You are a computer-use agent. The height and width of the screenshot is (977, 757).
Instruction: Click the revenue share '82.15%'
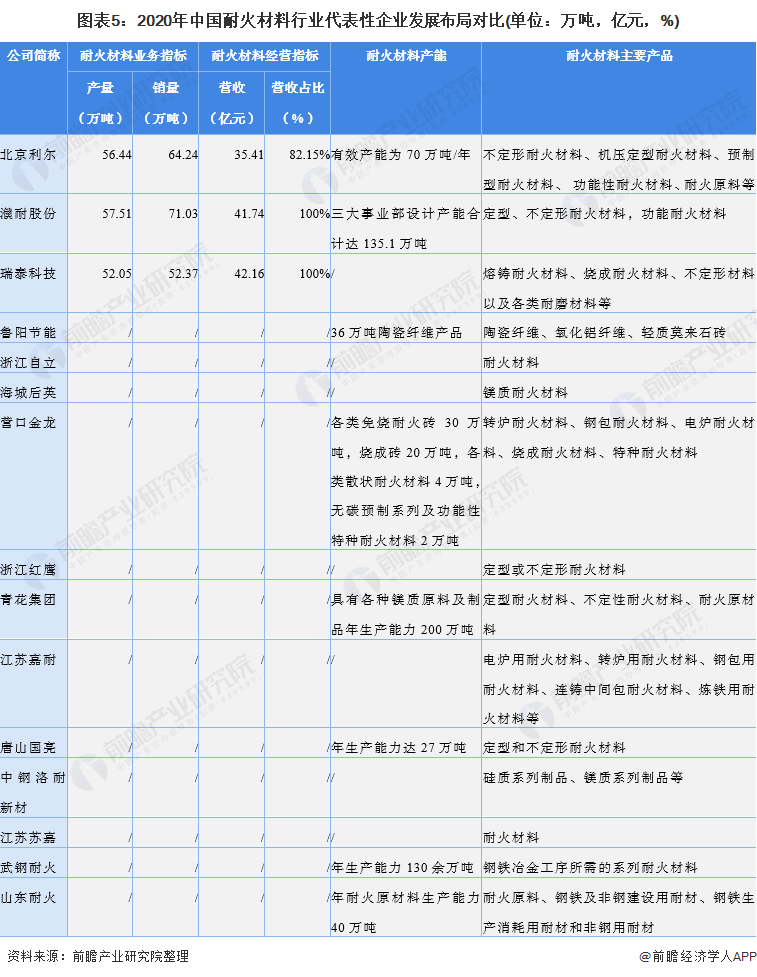click(309, 155)
